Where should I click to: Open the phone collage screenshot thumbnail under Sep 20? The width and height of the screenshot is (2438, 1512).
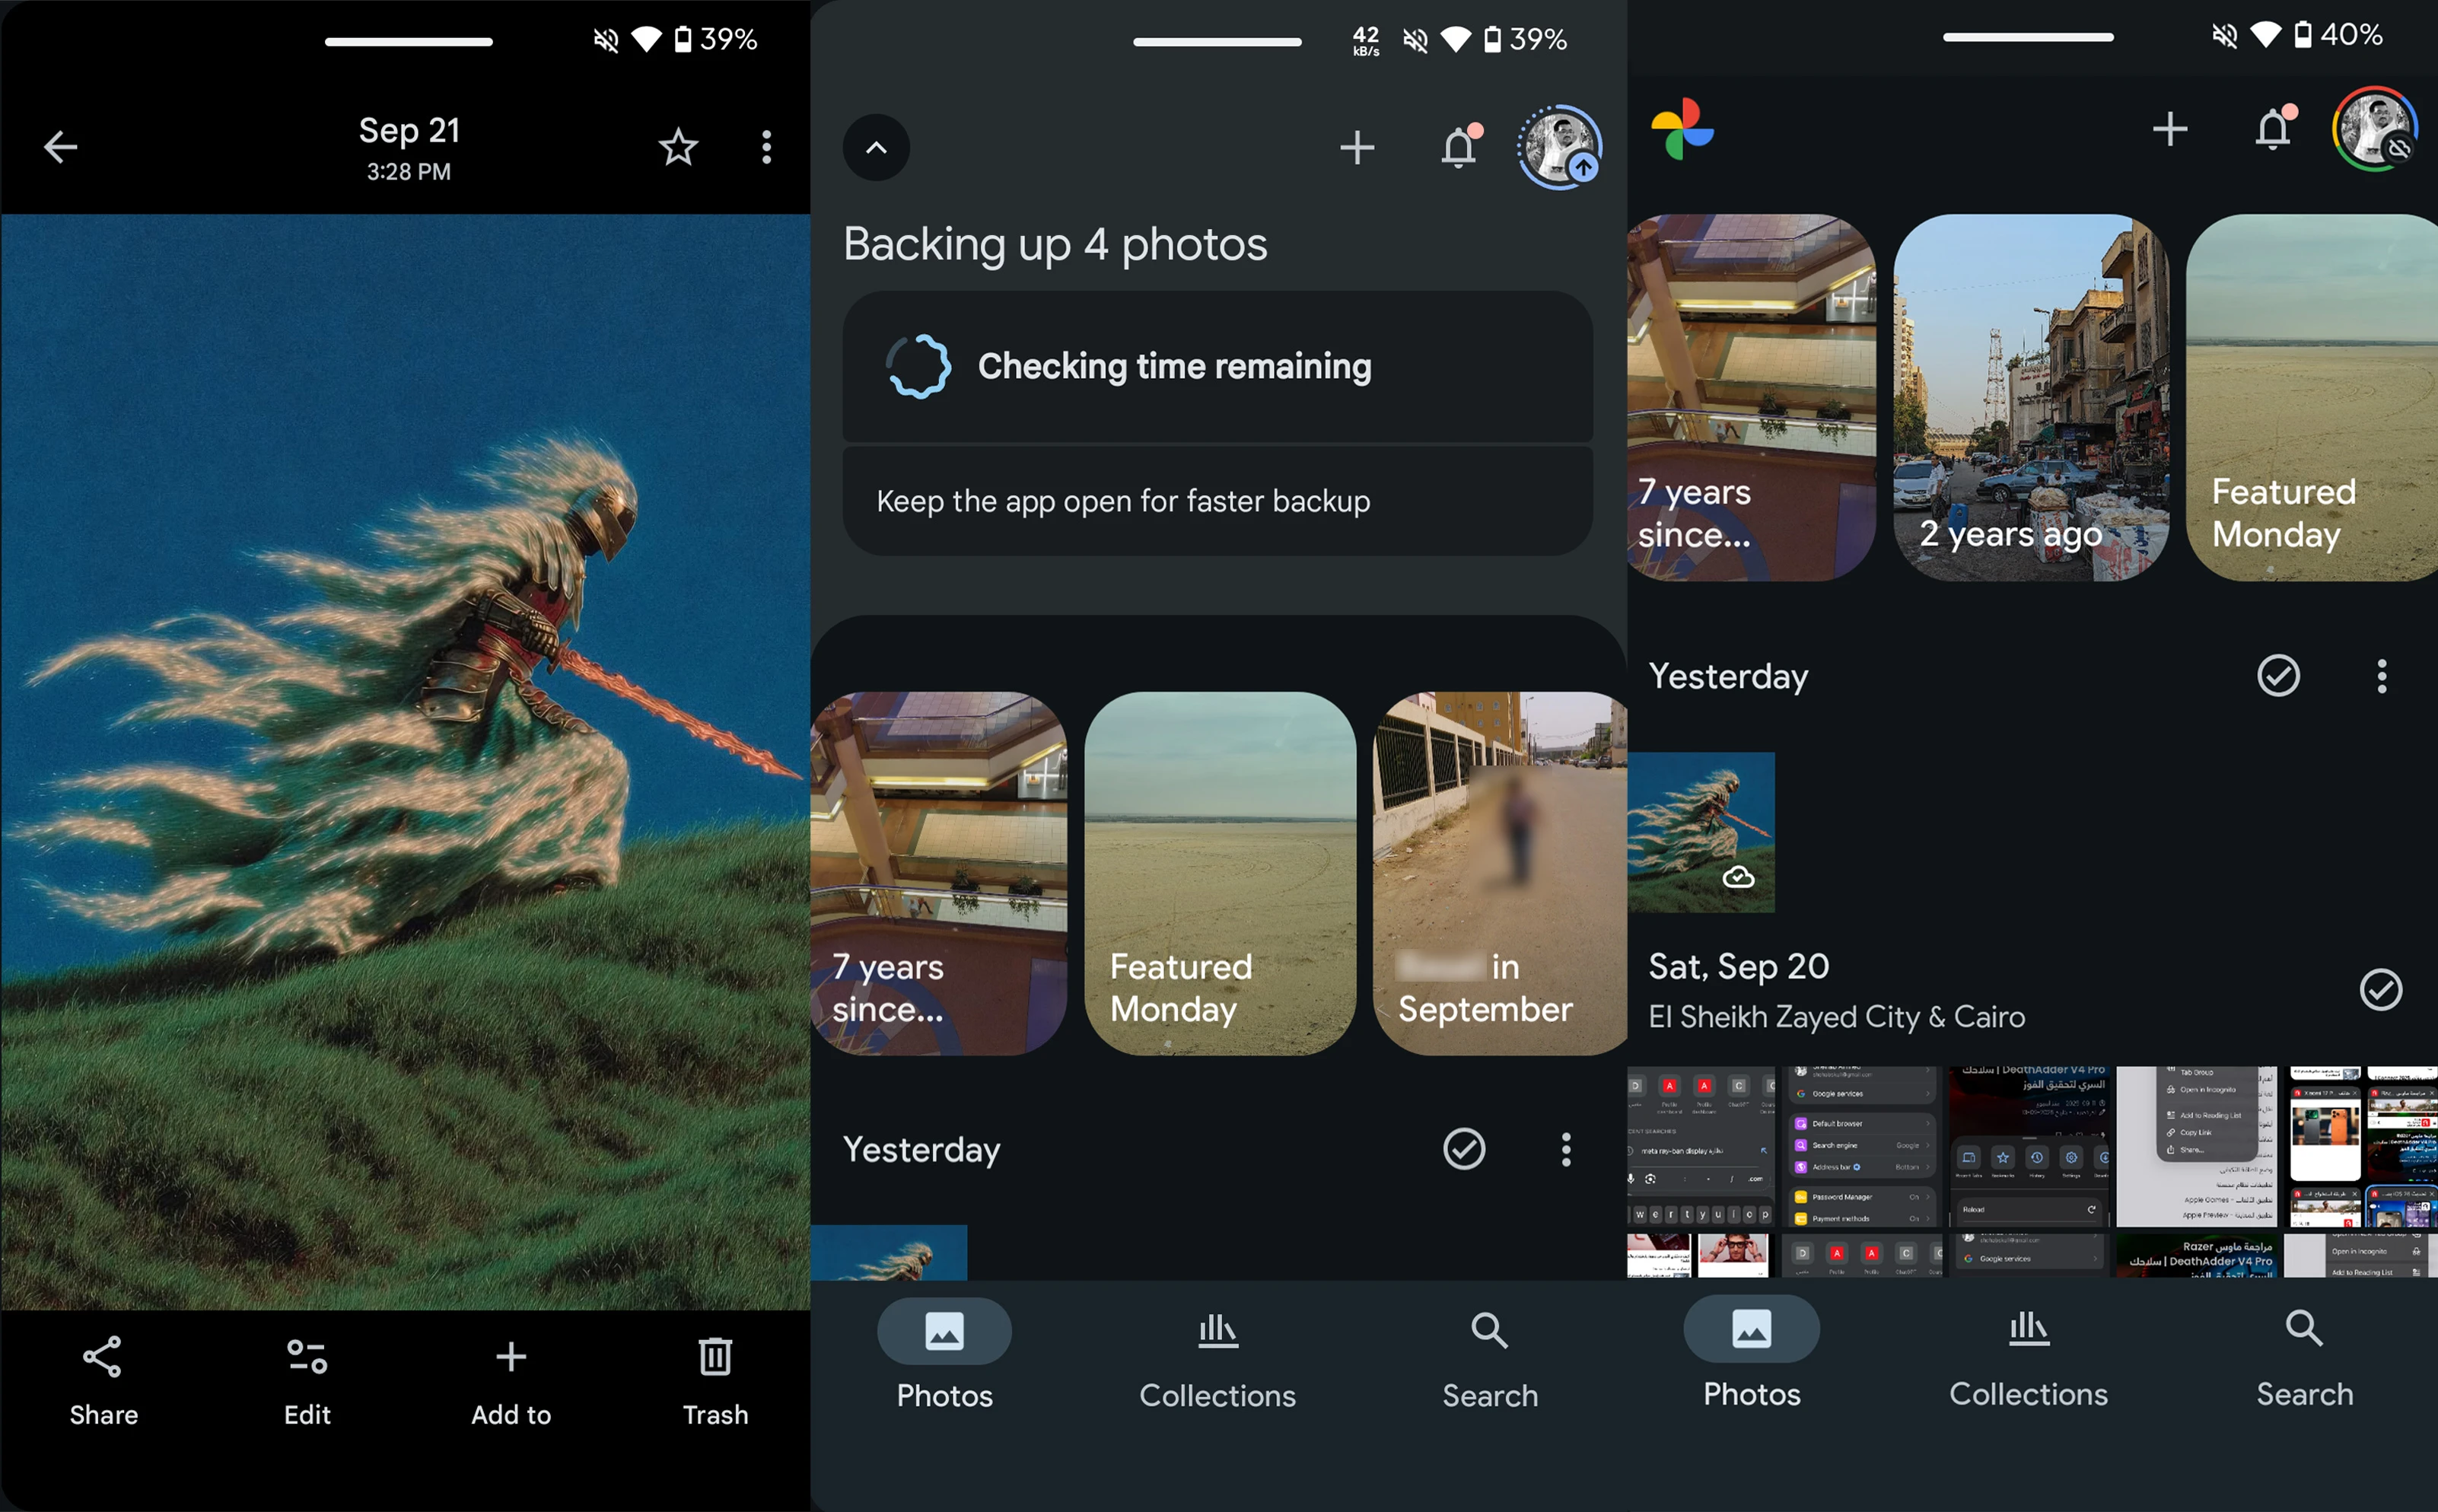2362,1147
